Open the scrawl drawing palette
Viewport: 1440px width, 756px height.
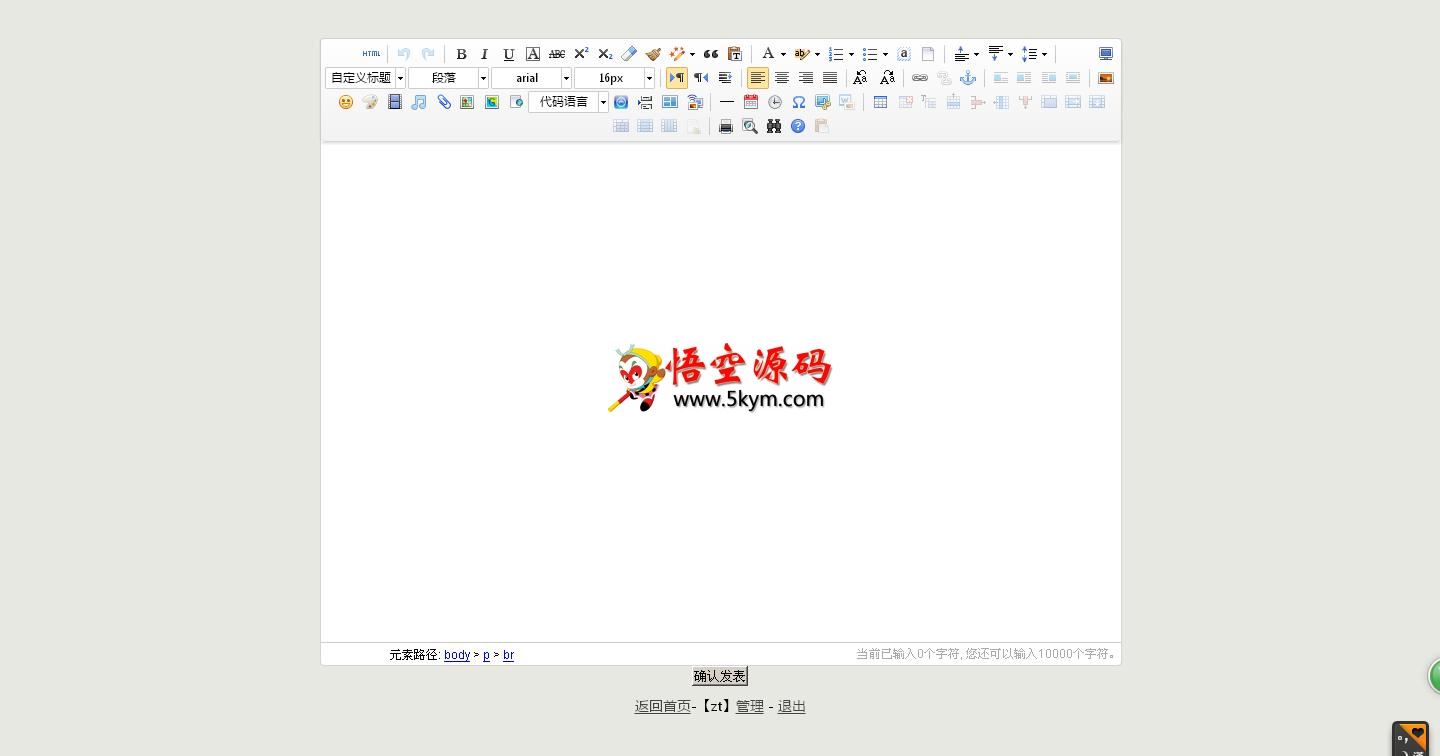click(370, 102)
